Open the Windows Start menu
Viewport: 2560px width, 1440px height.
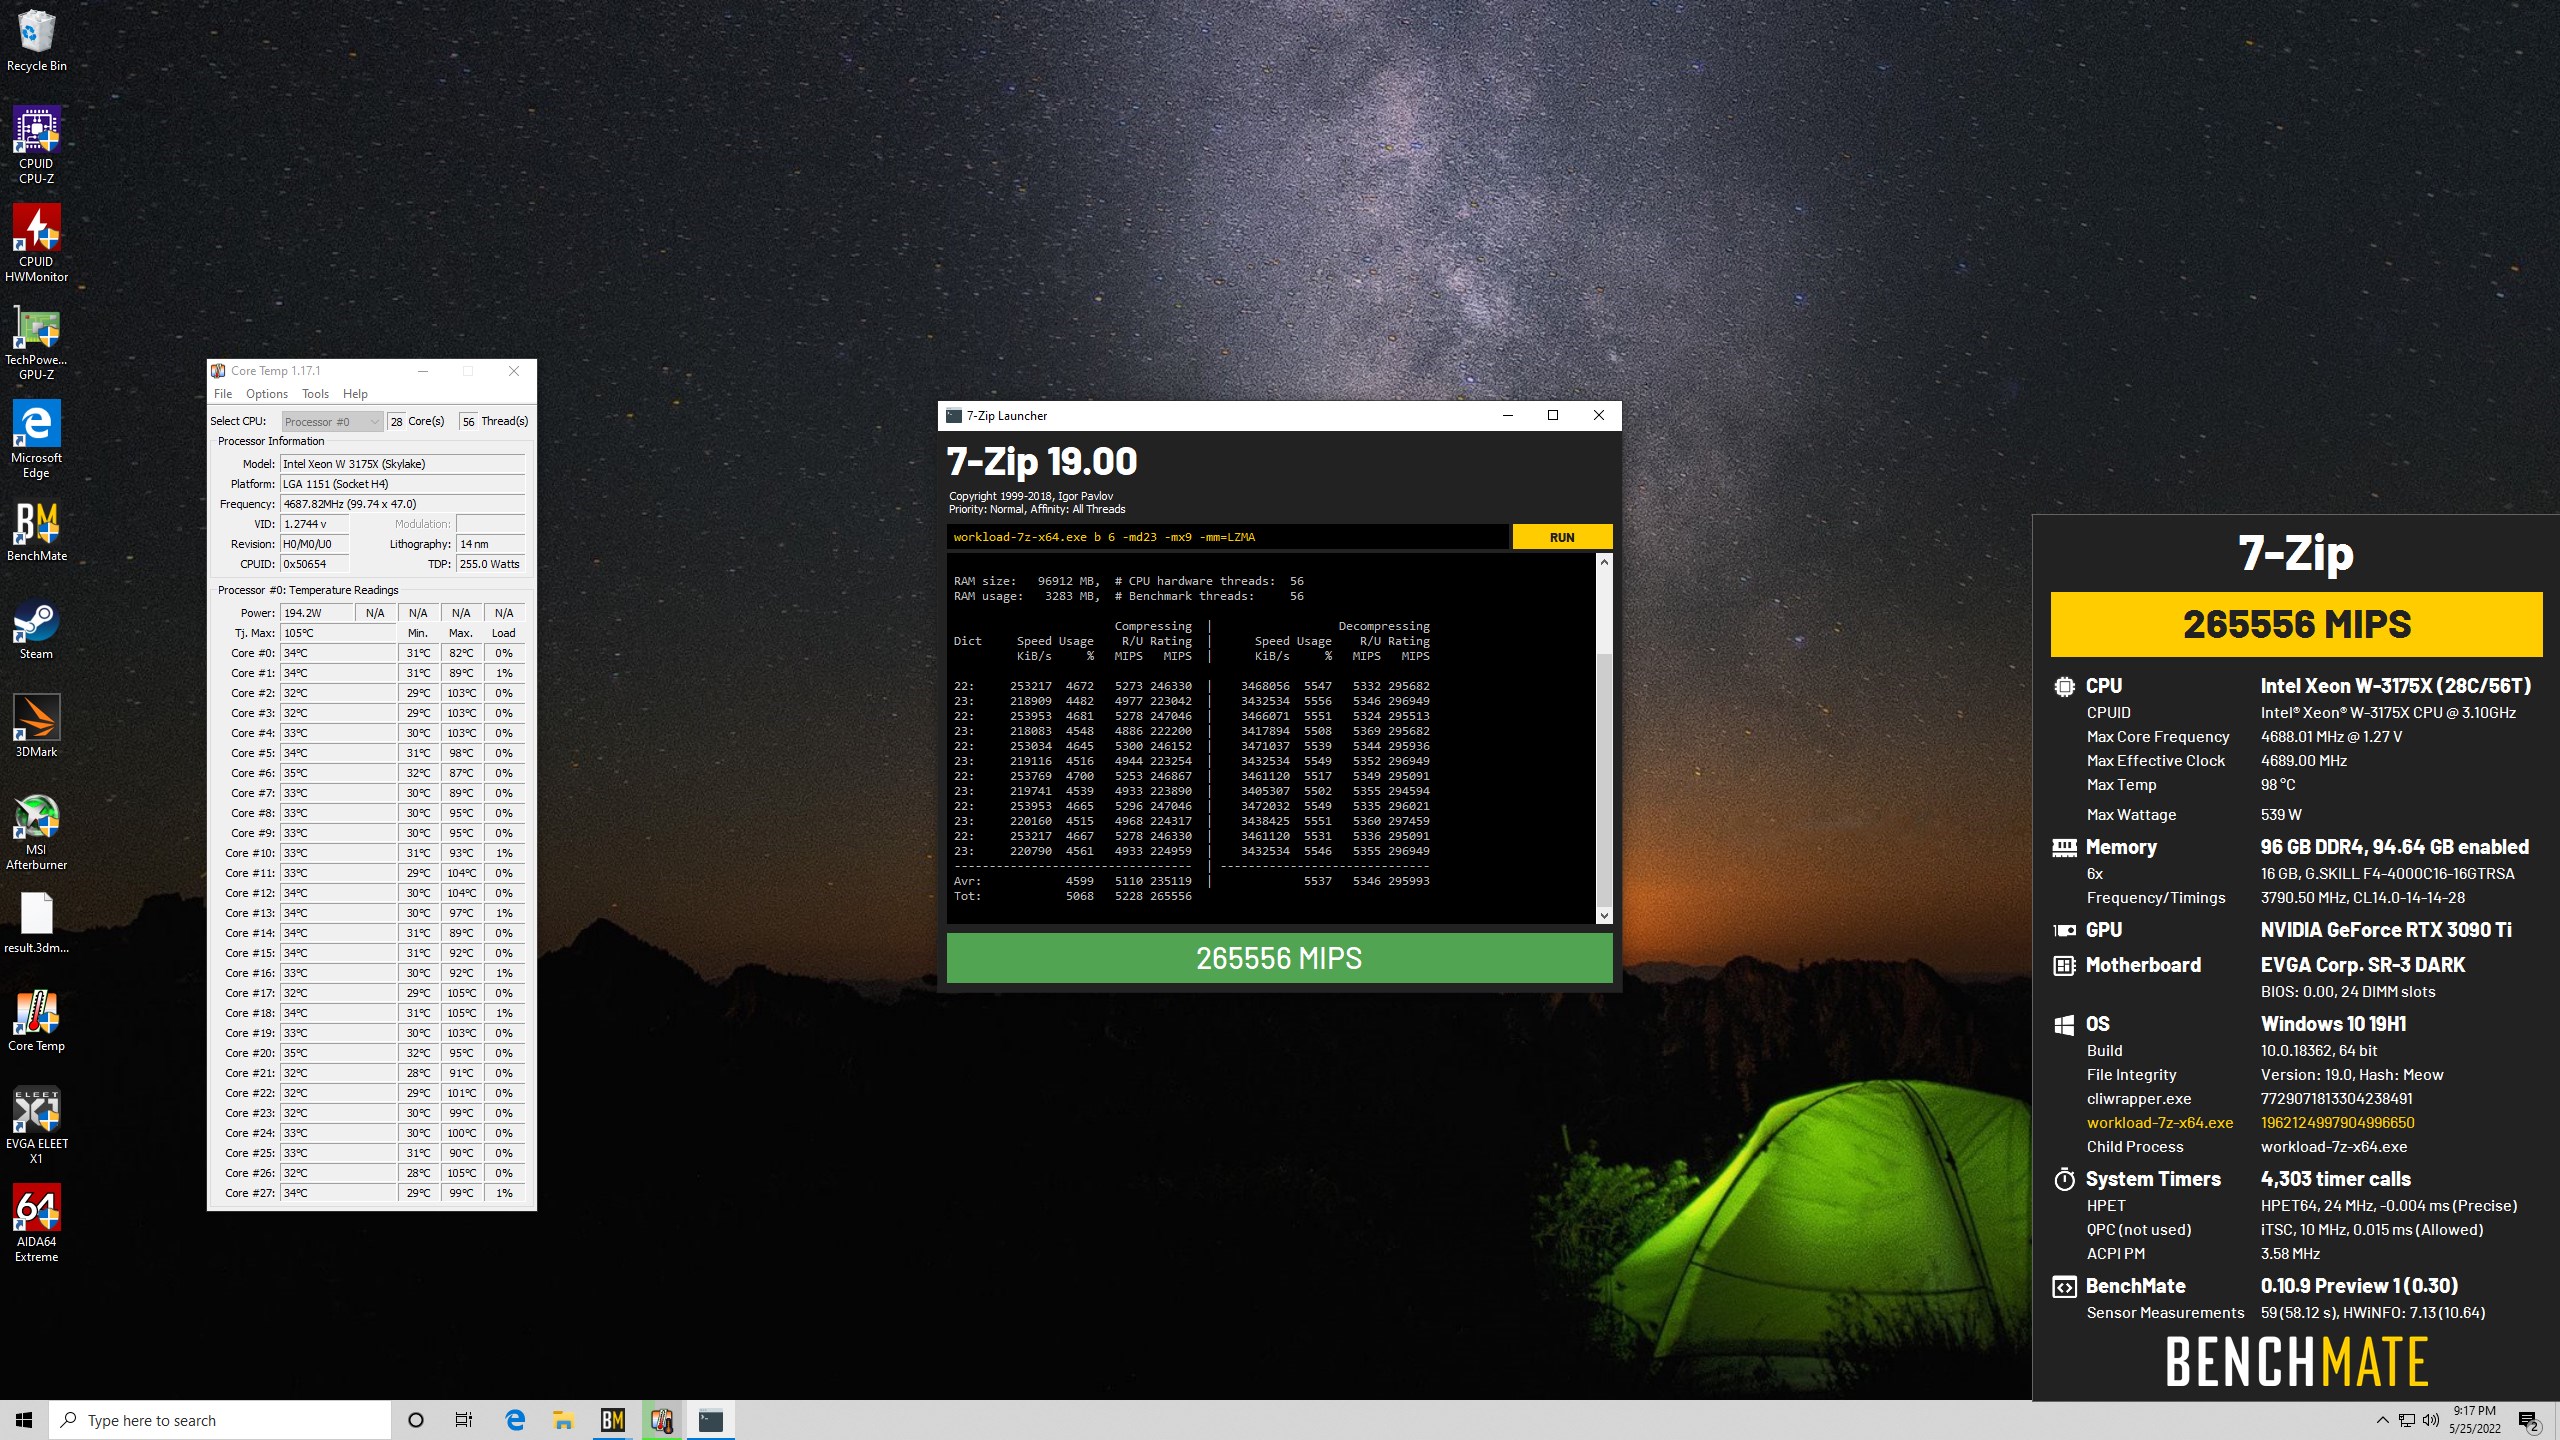[24, 1420]
